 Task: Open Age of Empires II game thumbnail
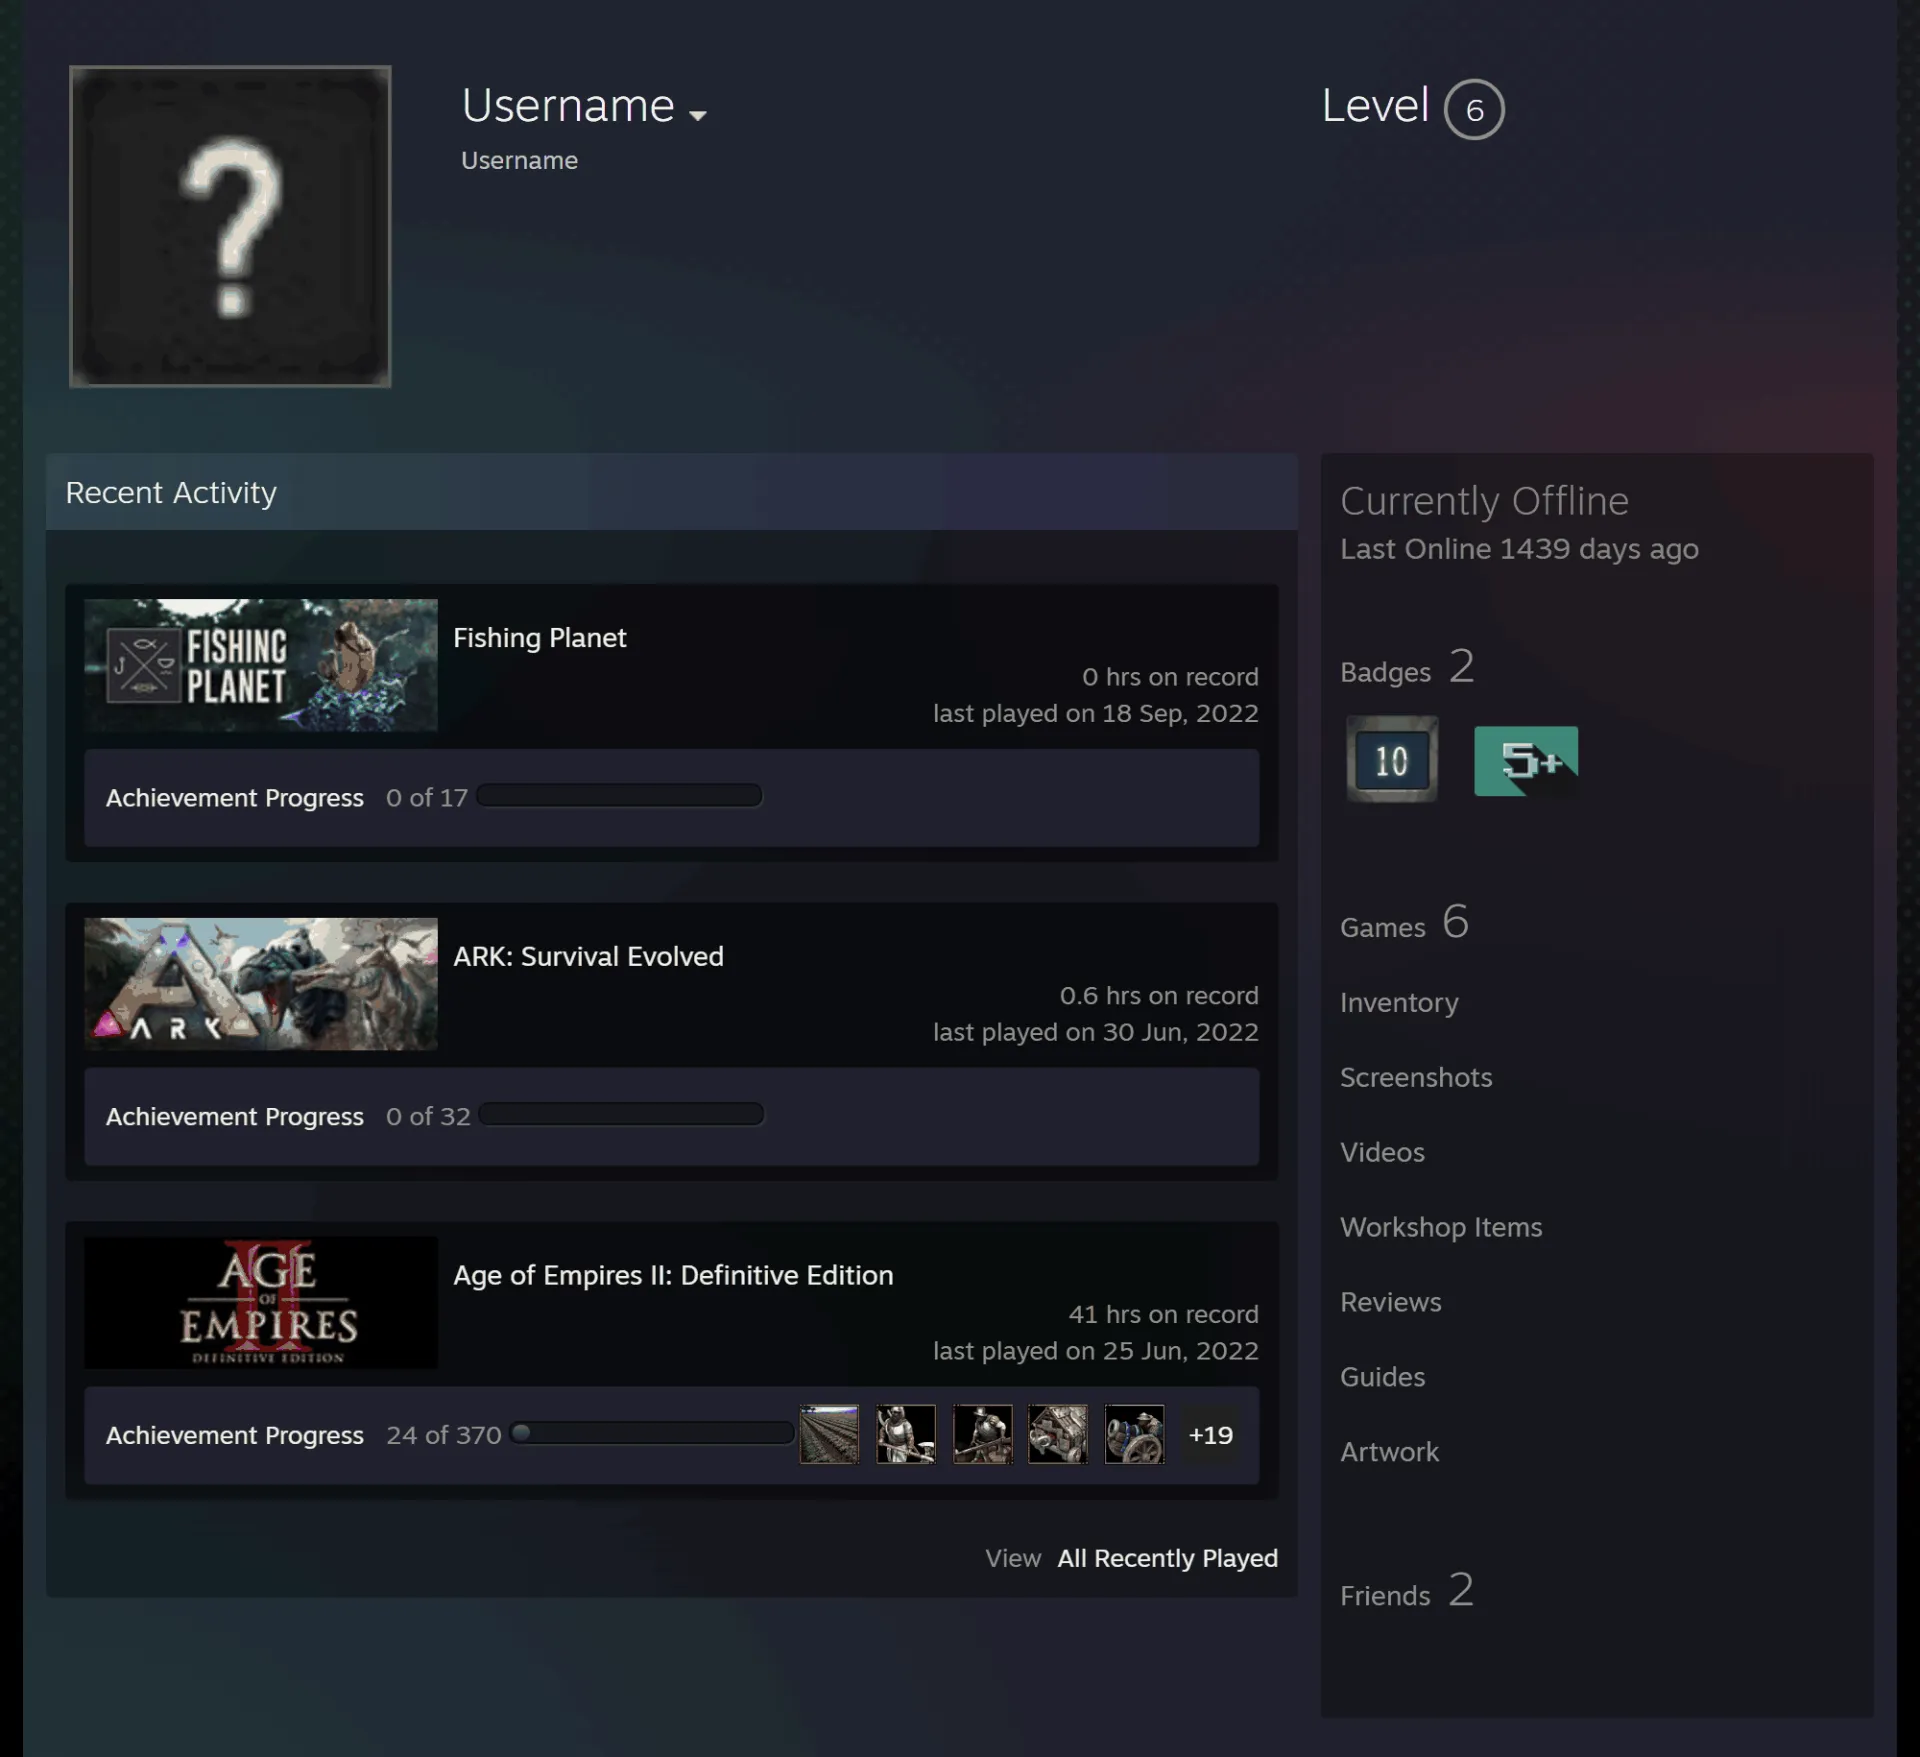(261, 1303)
